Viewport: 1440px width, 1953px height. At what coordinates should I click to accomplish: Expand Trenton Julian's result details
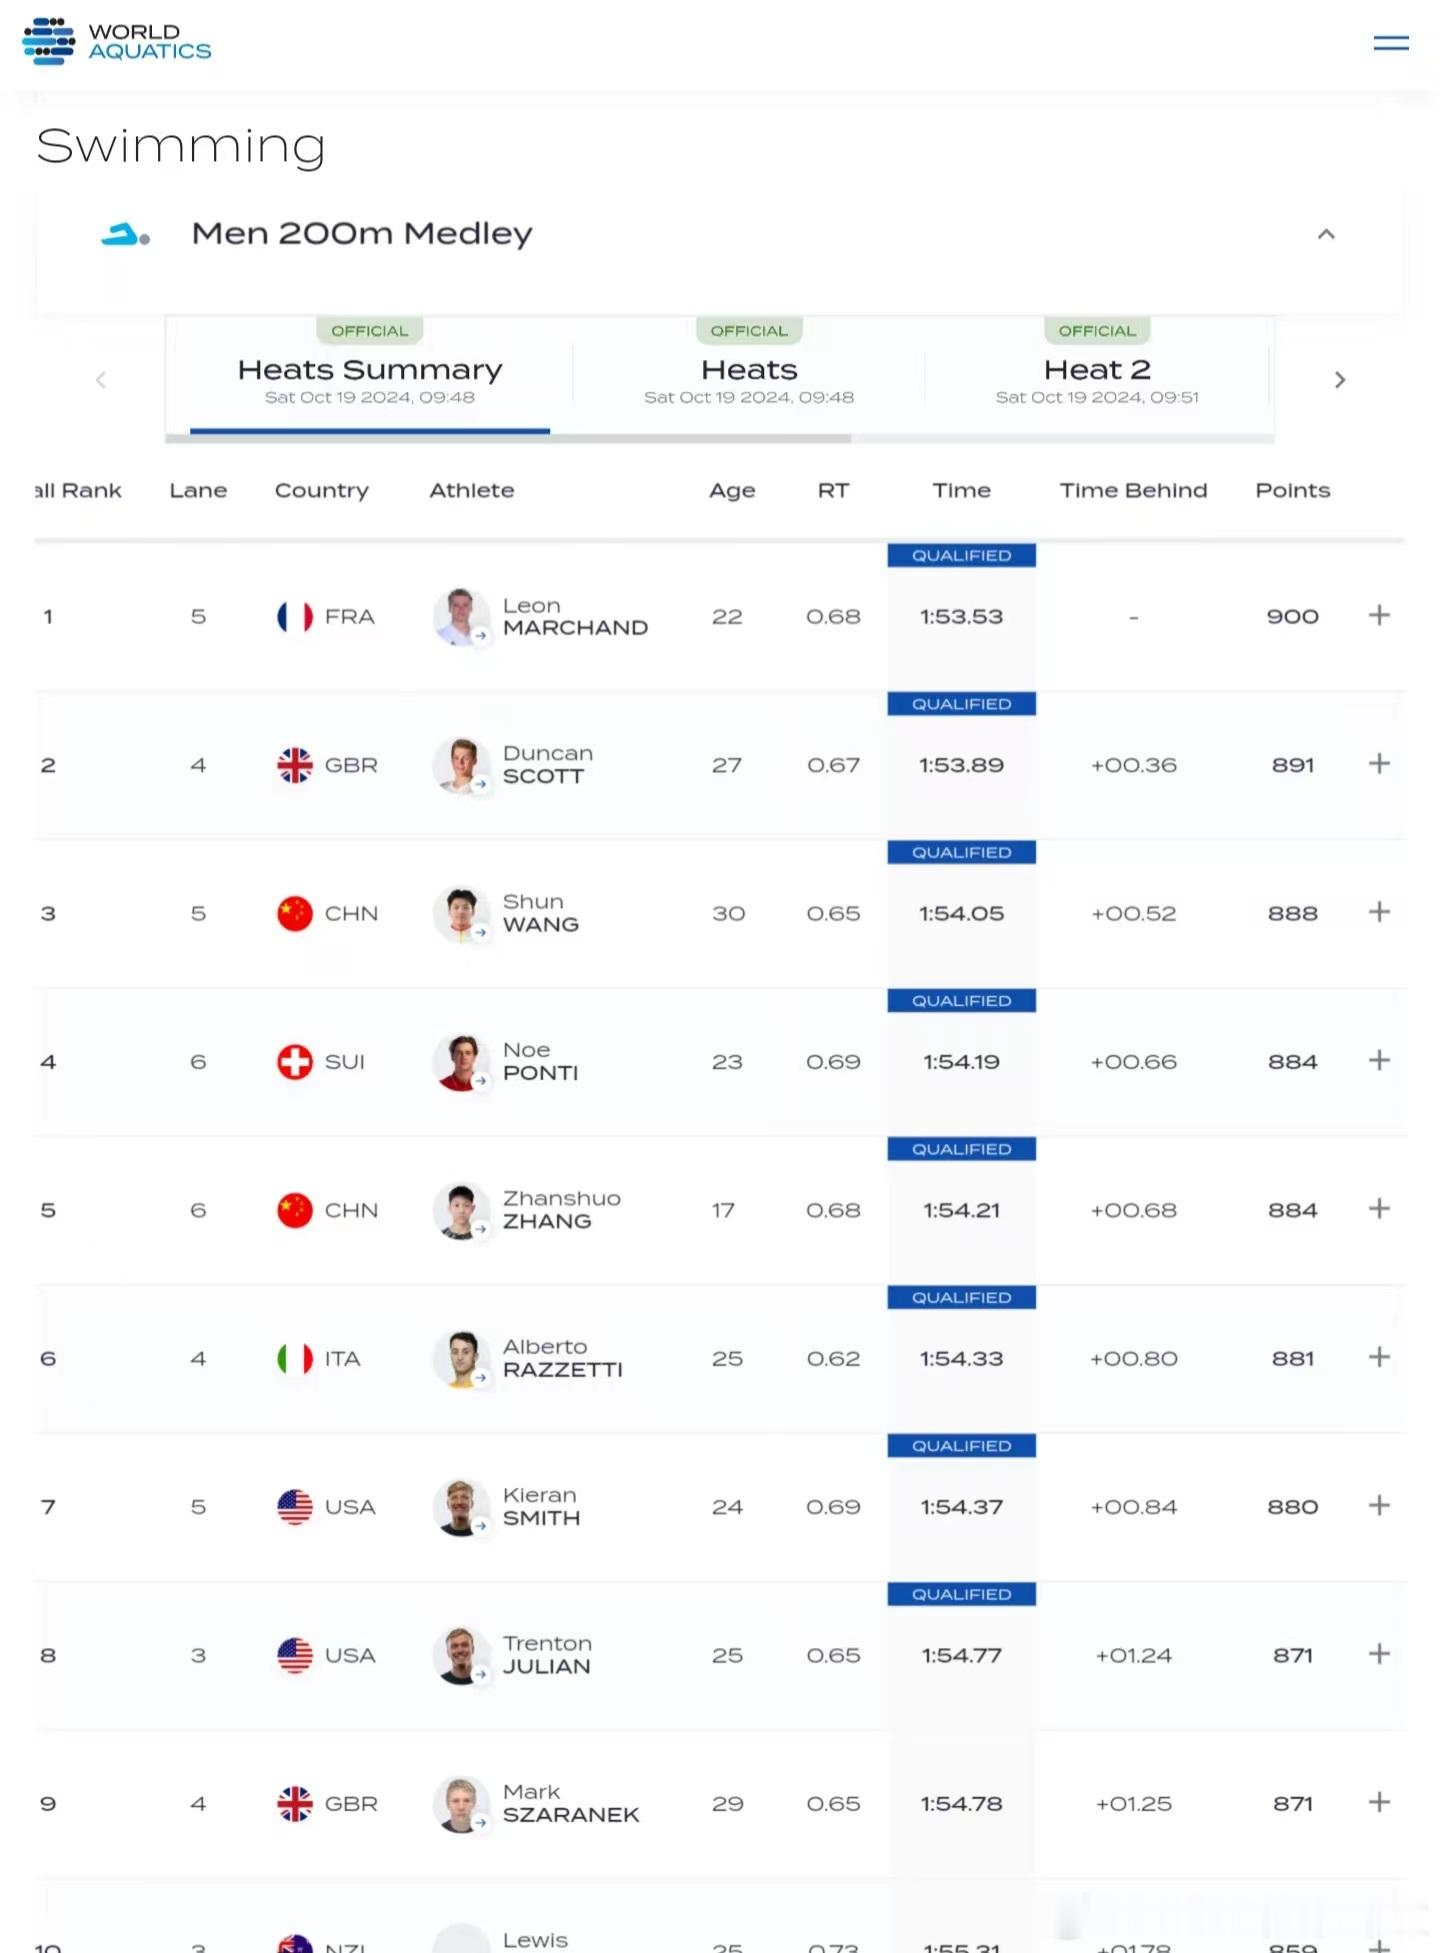point(1379,1653)
